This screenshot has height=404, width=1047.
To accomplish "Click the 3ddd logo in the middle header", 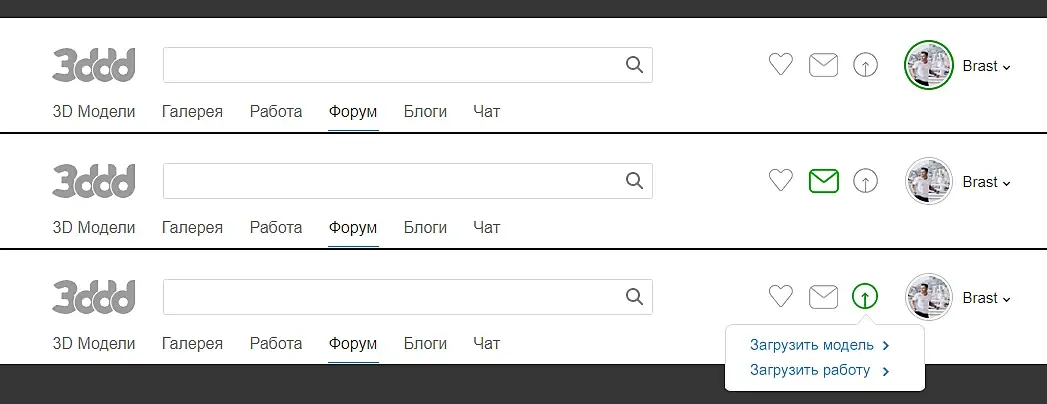I will pyautogui.click(x=94, y=181).
